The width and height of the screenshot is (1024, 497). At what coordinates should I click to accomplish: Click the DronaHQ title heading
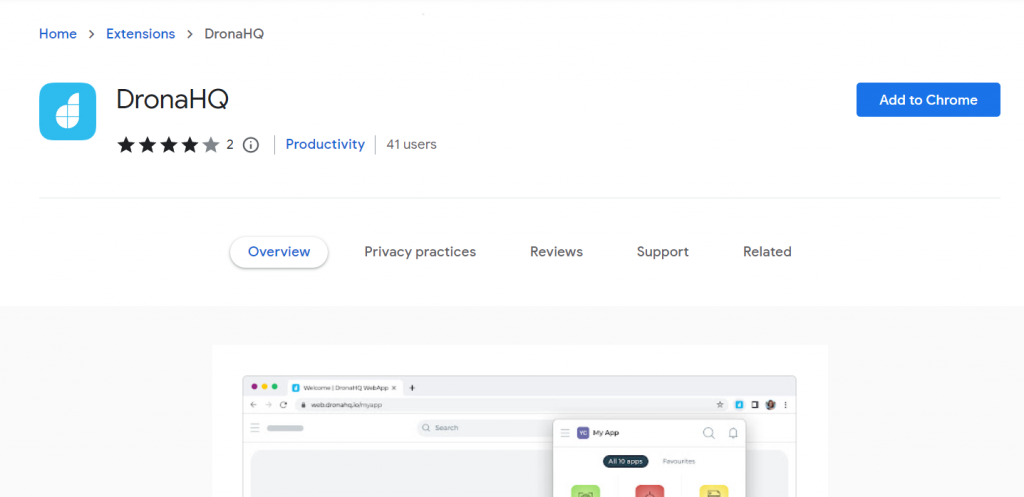(172, 99)
